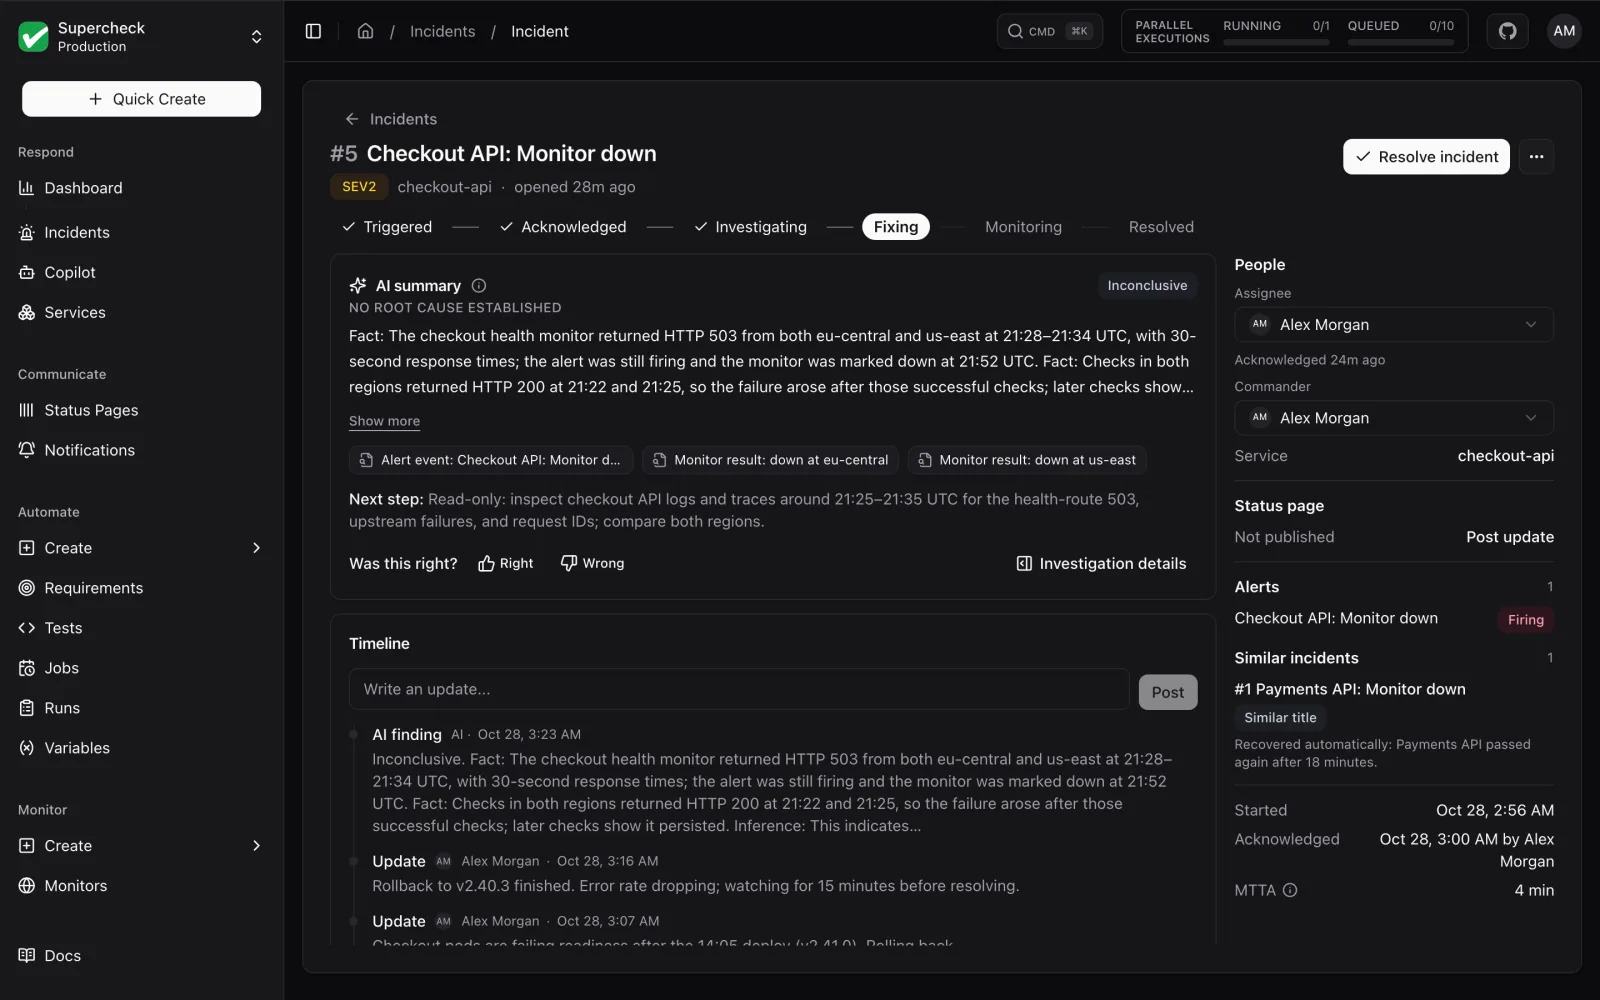Select the Fixing stage step

(896, 227)
